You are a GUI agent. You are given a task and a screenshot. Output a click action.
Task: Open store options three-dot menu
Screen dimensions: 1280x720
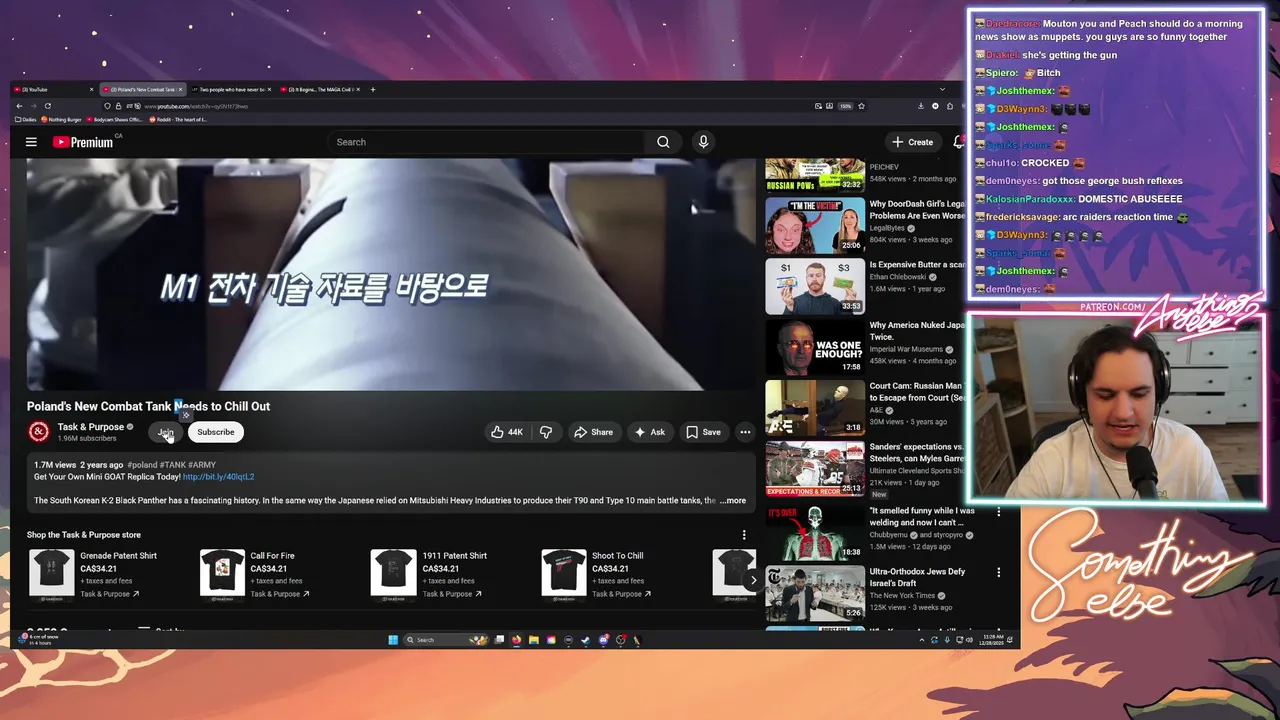click(744, 535)
